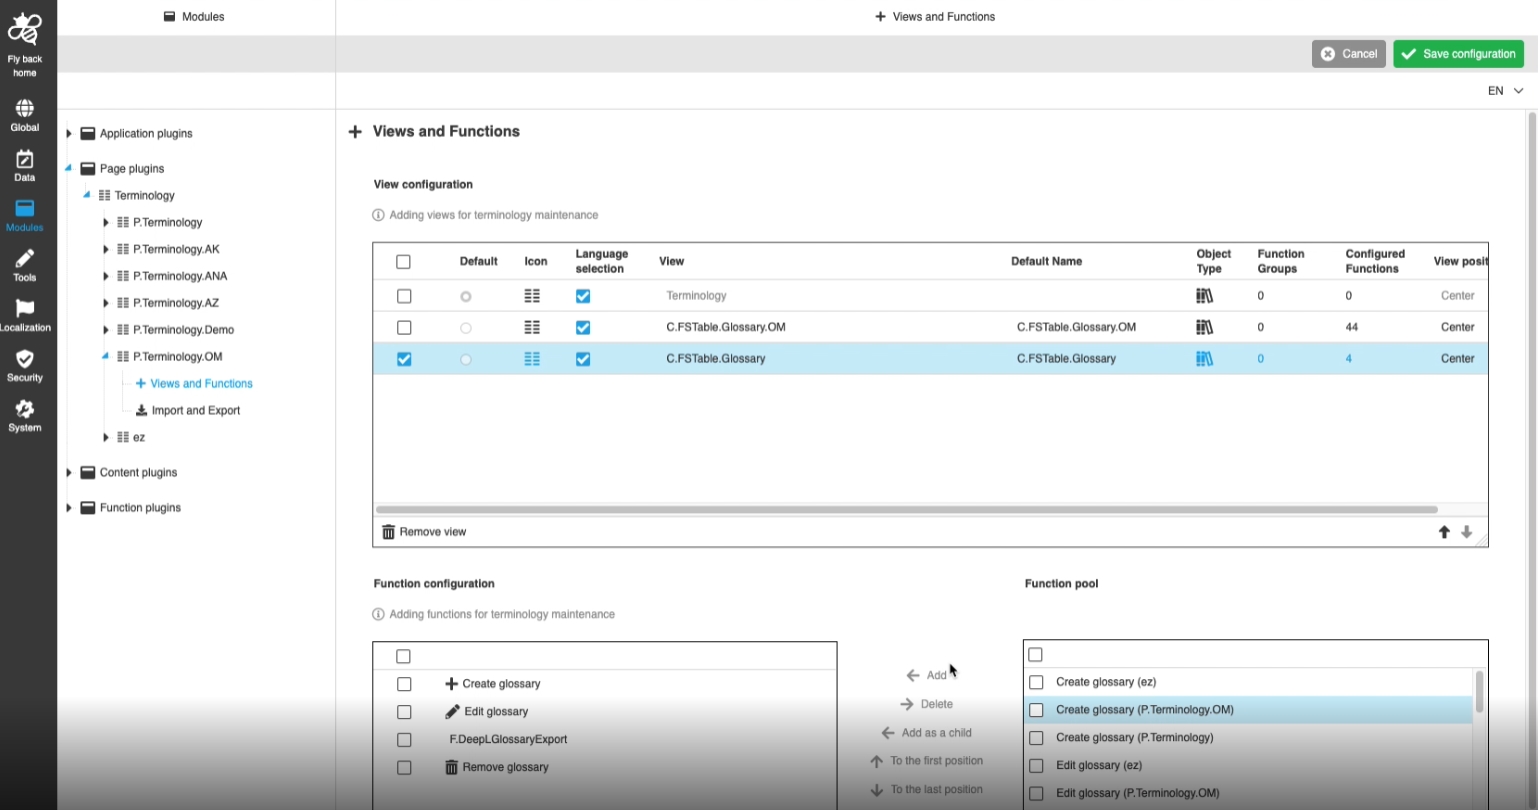Open the EN language dropdown

click(x=1505, y=91)
